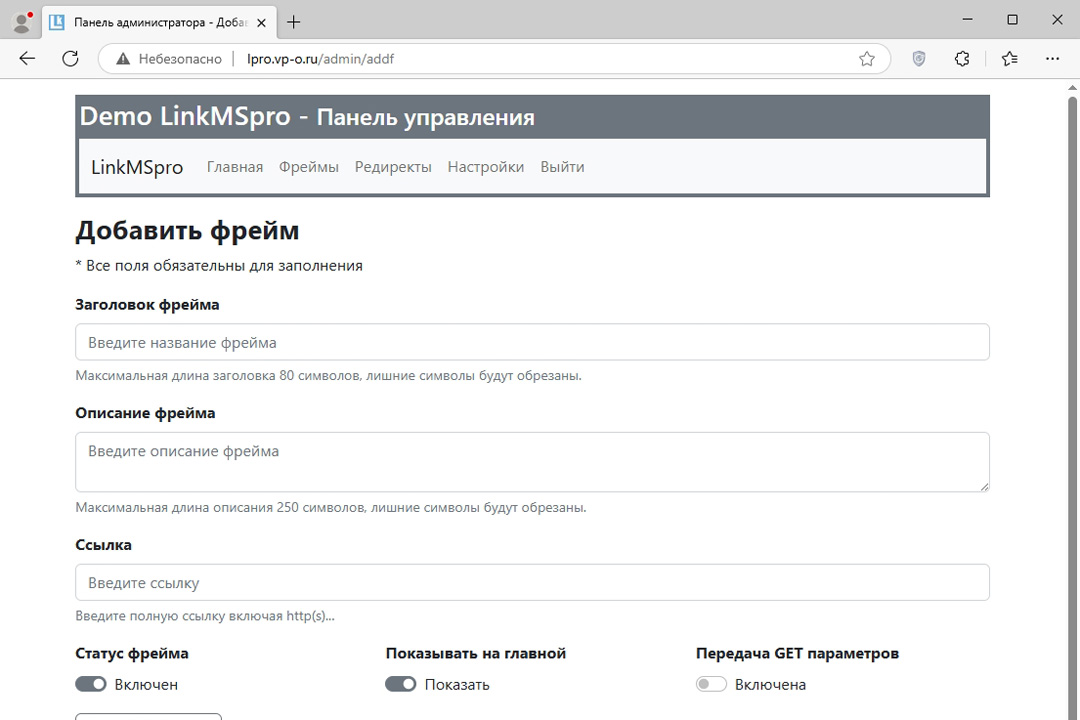Open the Редиректы menu item
This screenshot has height=720, width=1080.
pos(393,167)
